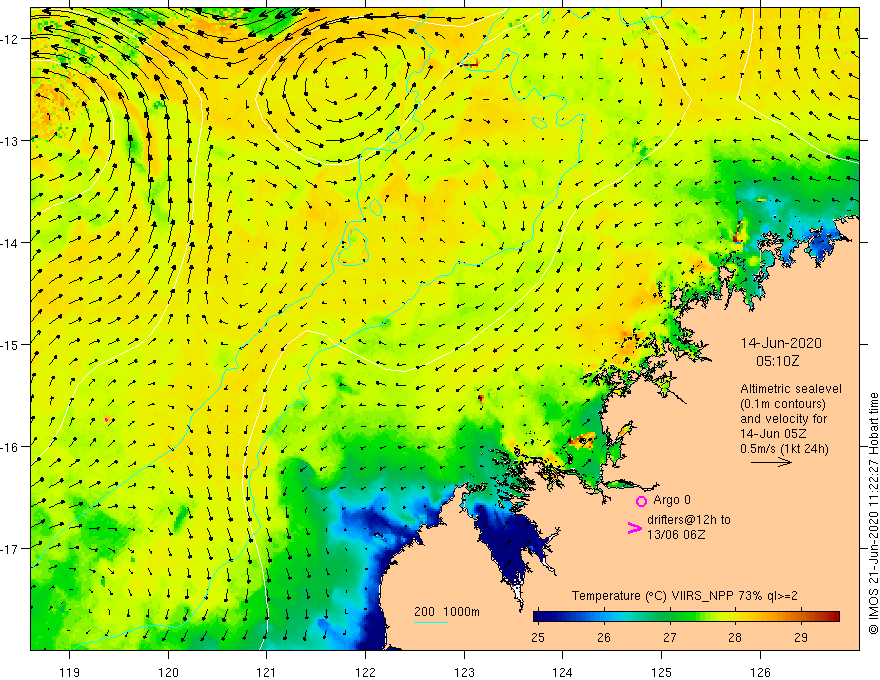
Task: Click the magenta drifter arrowhead legend marker
Action: [x=634, y=527]
